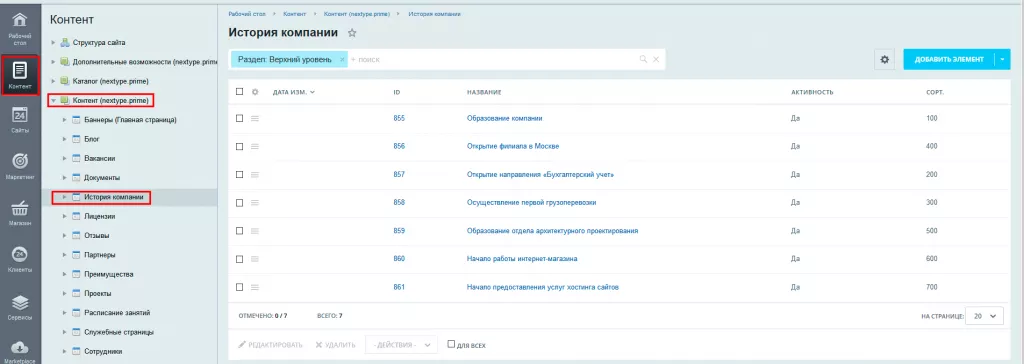Expand the Лицензии tree node
The width and height of the screenshot is (1024, 364).
pos(64,216)
